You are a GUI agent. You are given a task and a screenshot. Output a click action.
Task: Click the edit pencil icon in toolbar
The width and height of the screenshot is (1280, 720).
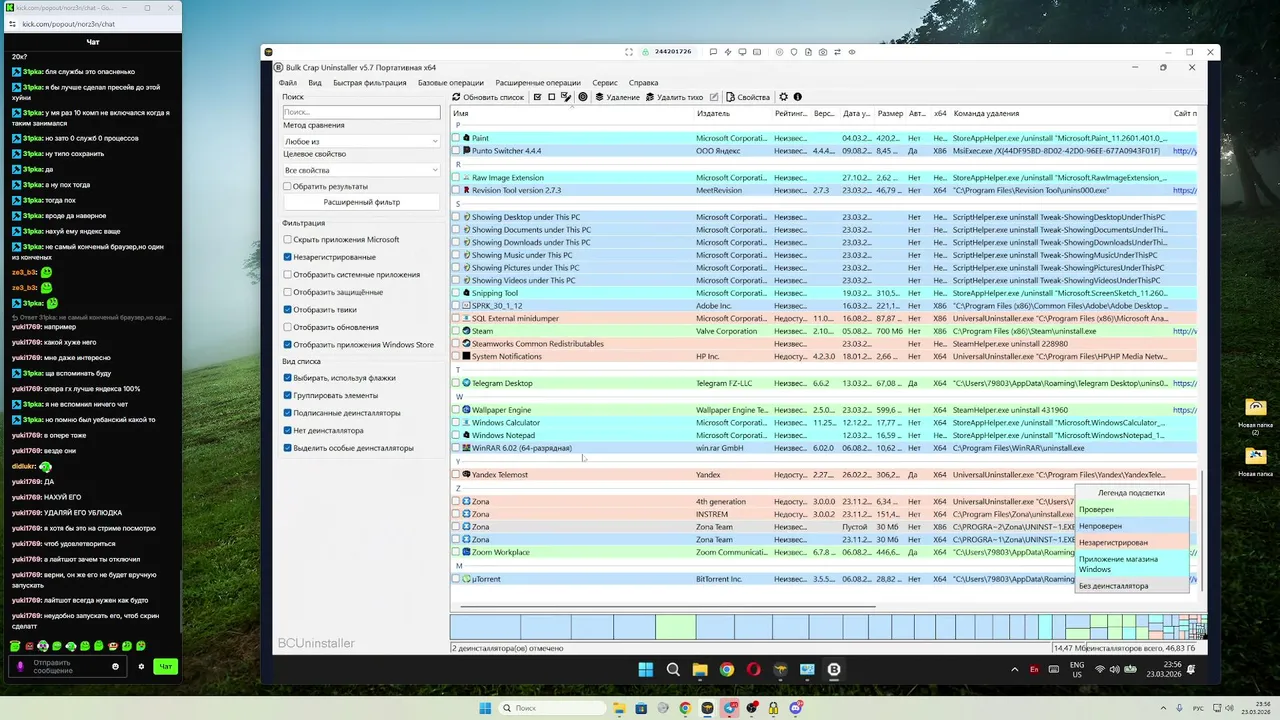click(714, 97)
